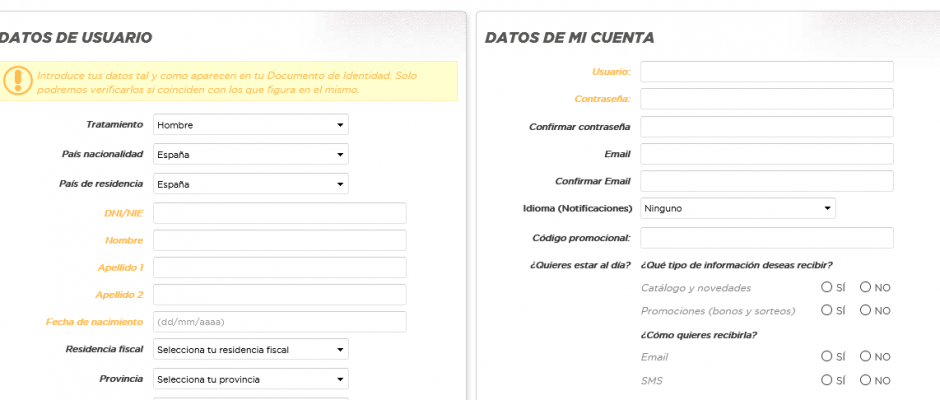This screenshot has height=400, width=940.
Task: Click the orange 'Usuario:' label
Action: (x=611, y=72)
